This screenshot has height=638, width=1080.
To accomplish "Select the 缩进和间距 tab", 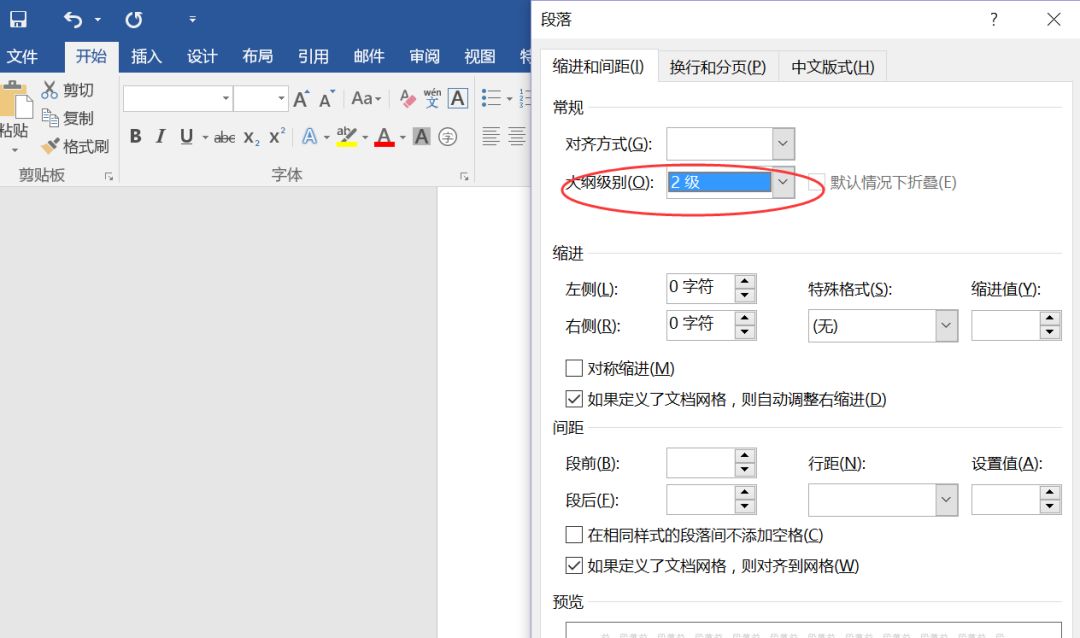I will [599, 66].
